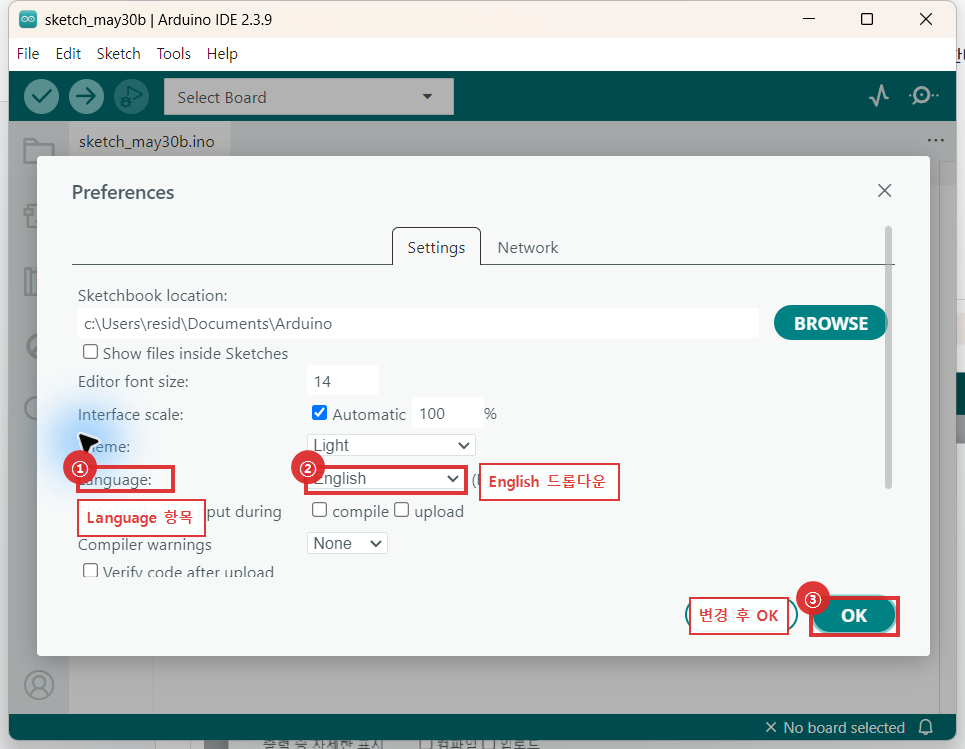Select the Settings tab
This screenshot has height=749, width=965.
(436, 247)
